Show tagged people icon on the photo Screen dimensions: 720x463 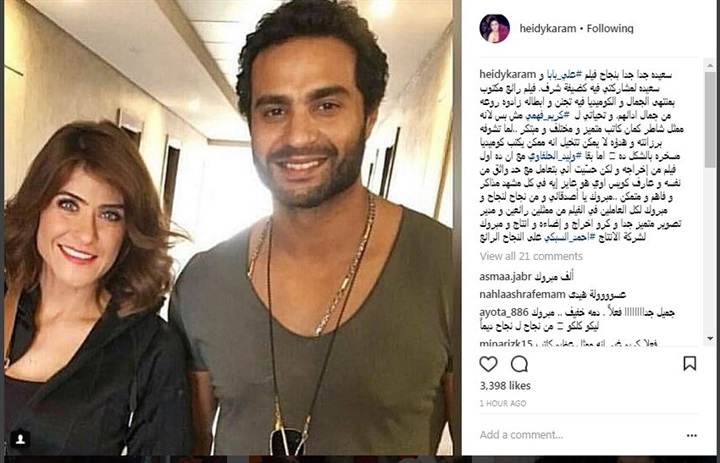pos(20,439)
